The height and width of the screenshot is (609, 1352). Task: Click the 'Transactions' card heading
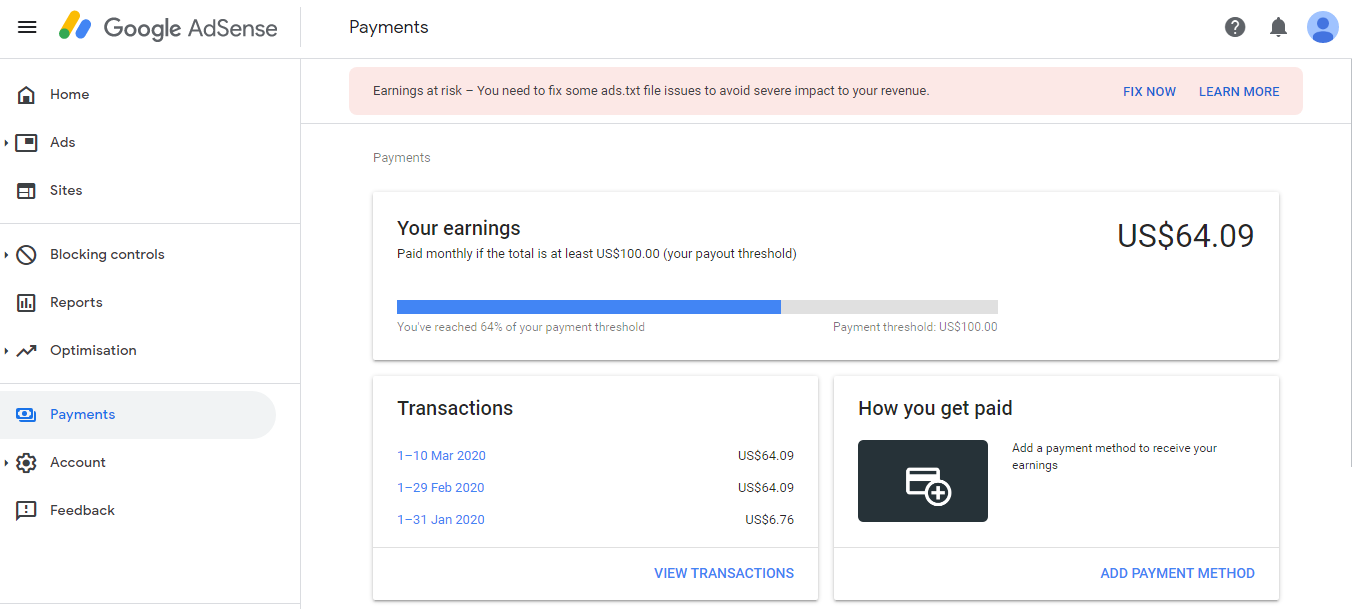[455, 408]
